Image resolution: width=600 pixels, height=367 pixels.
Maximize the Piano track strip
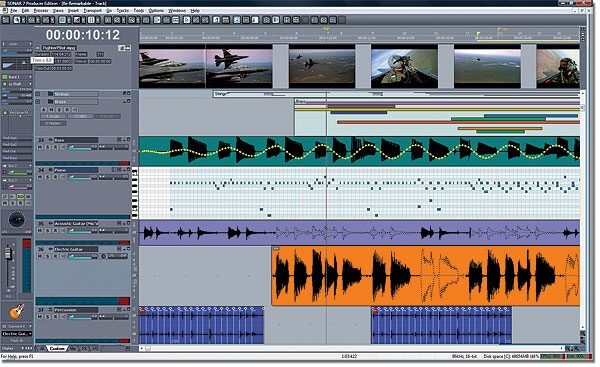click(129, 170)
